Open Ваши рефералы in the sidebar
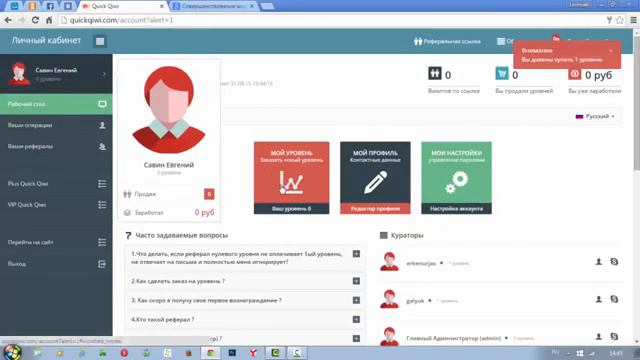This screenshot has height=360, width=640. 56,147
